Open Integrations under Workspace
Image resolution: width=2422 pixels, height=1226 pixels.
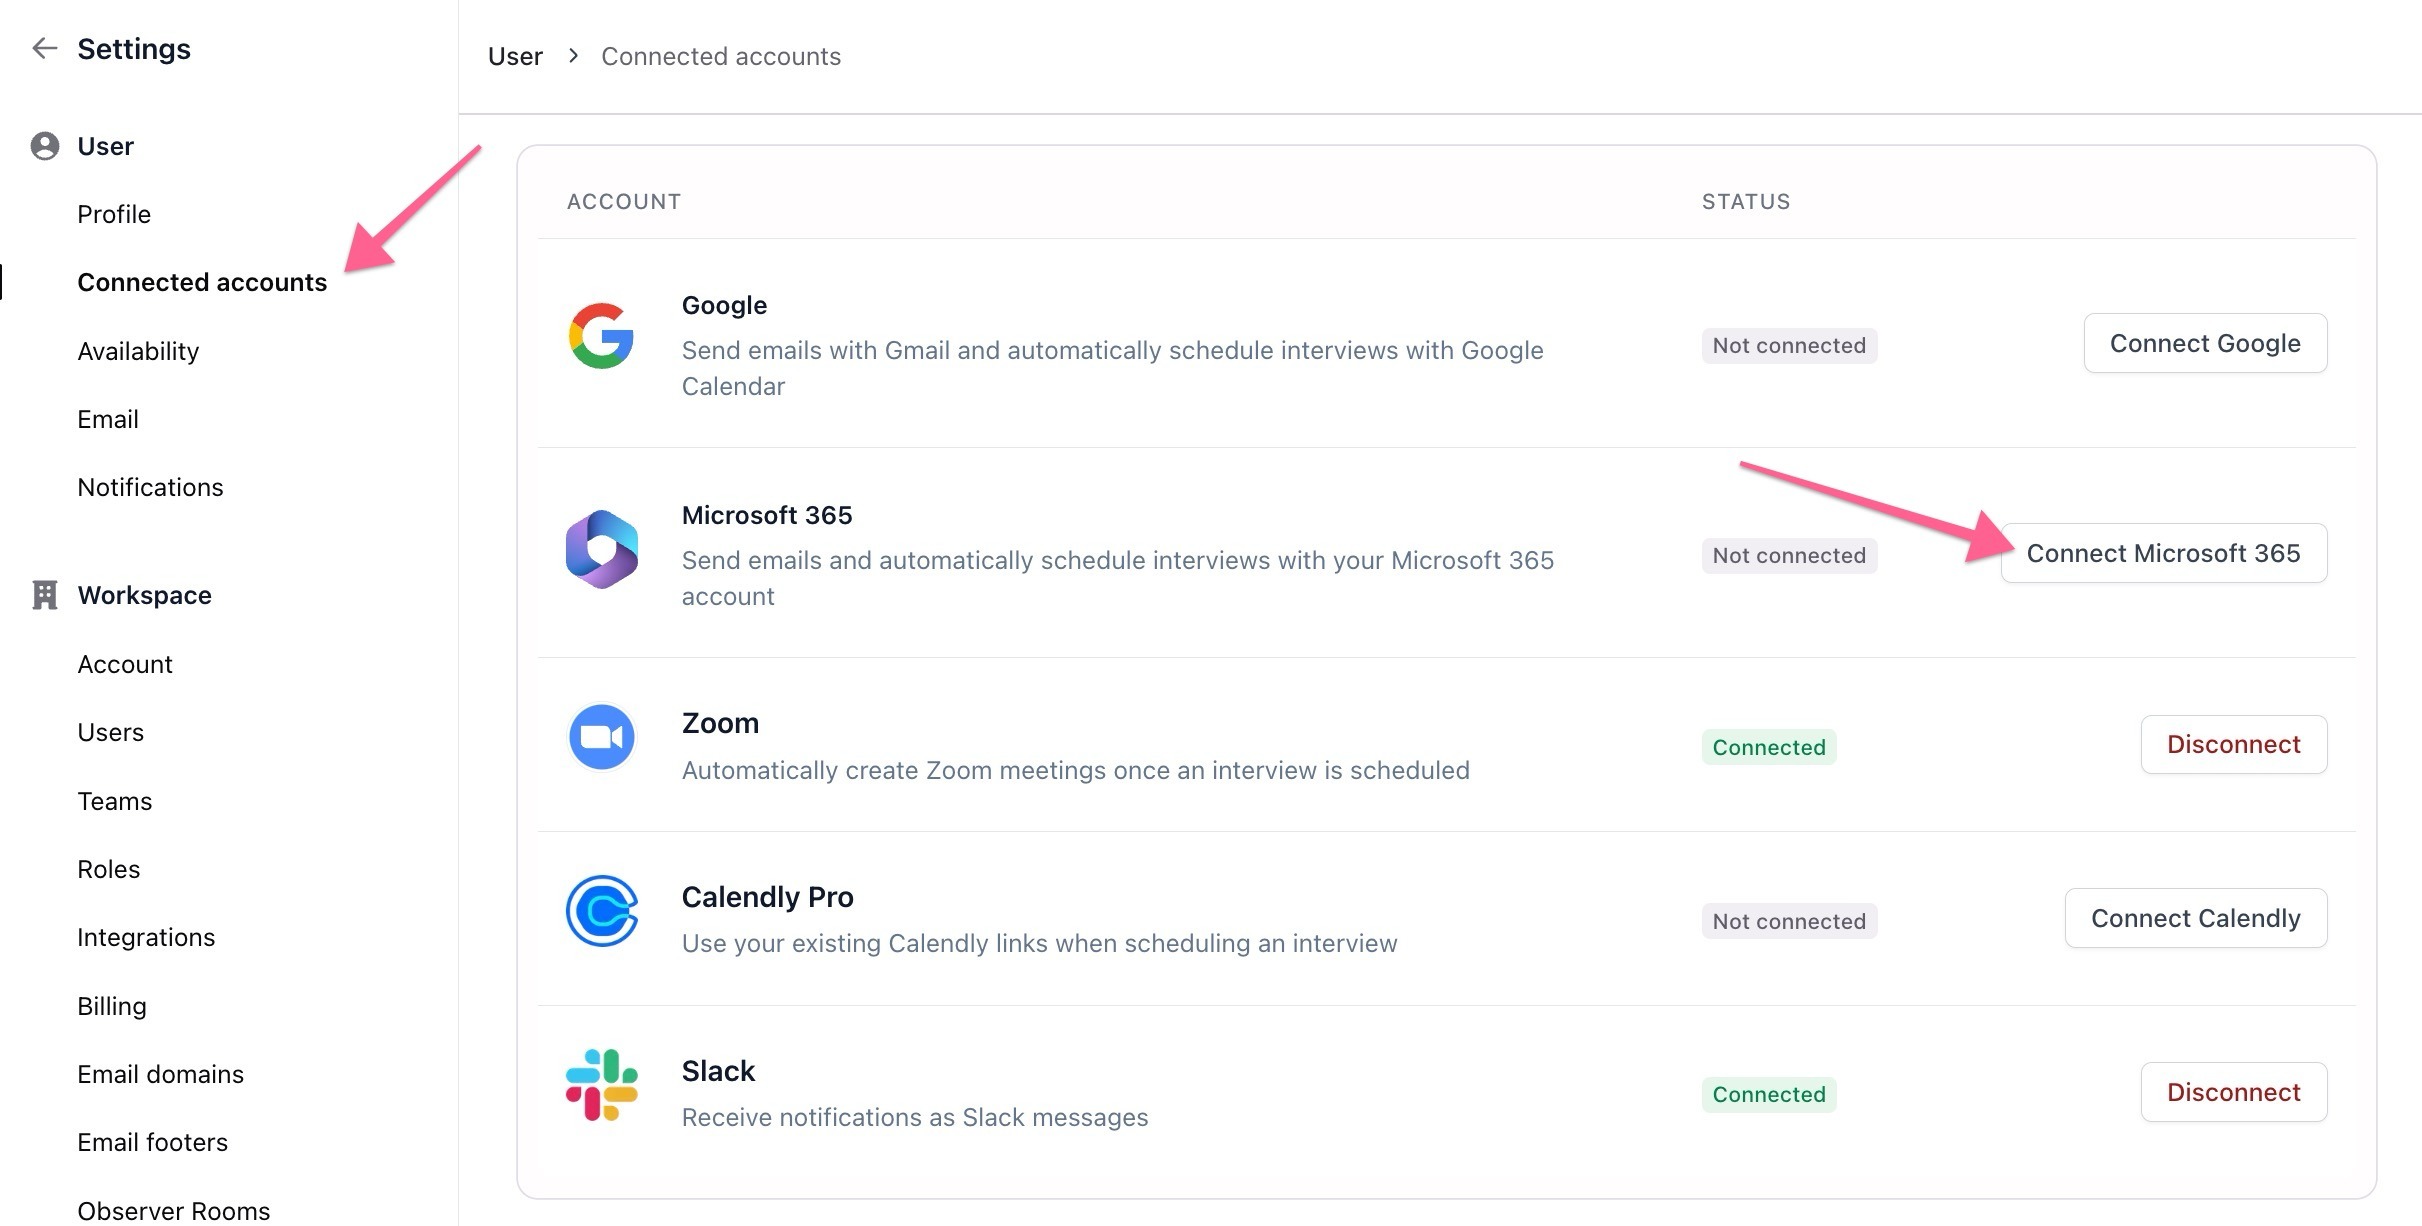[146, 937]
